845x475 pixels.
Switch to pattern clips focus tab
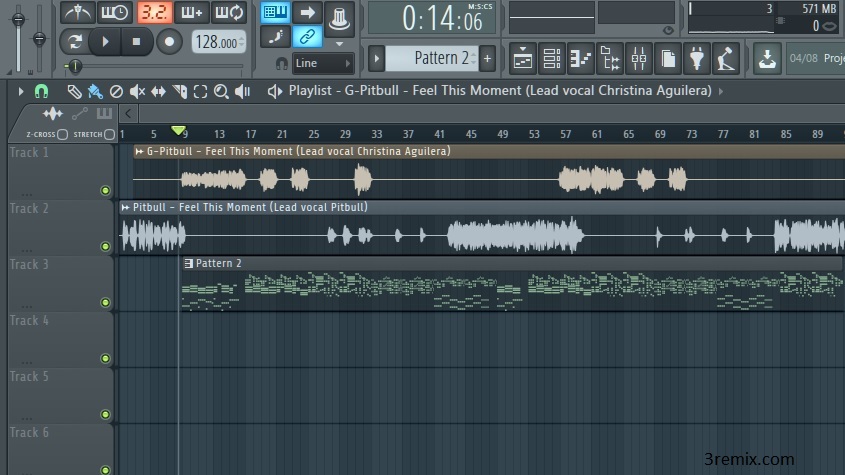coord(104,113)
